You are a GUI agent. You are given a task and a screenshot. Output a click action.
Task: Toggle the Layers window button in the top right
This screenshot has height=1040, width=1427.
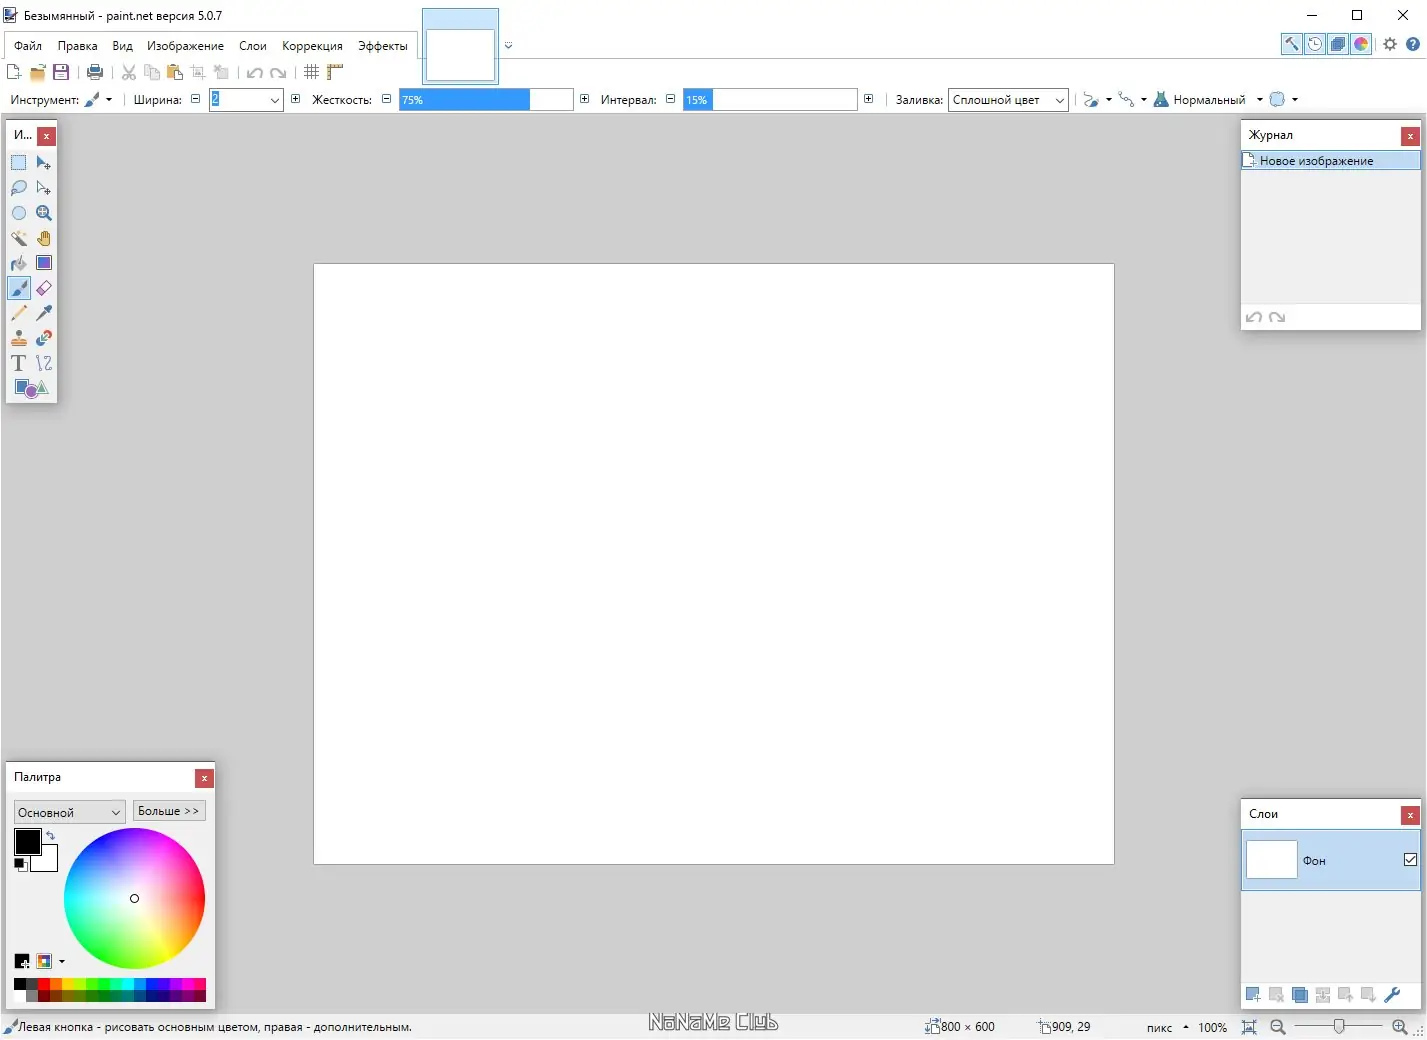pos(1338,44)
